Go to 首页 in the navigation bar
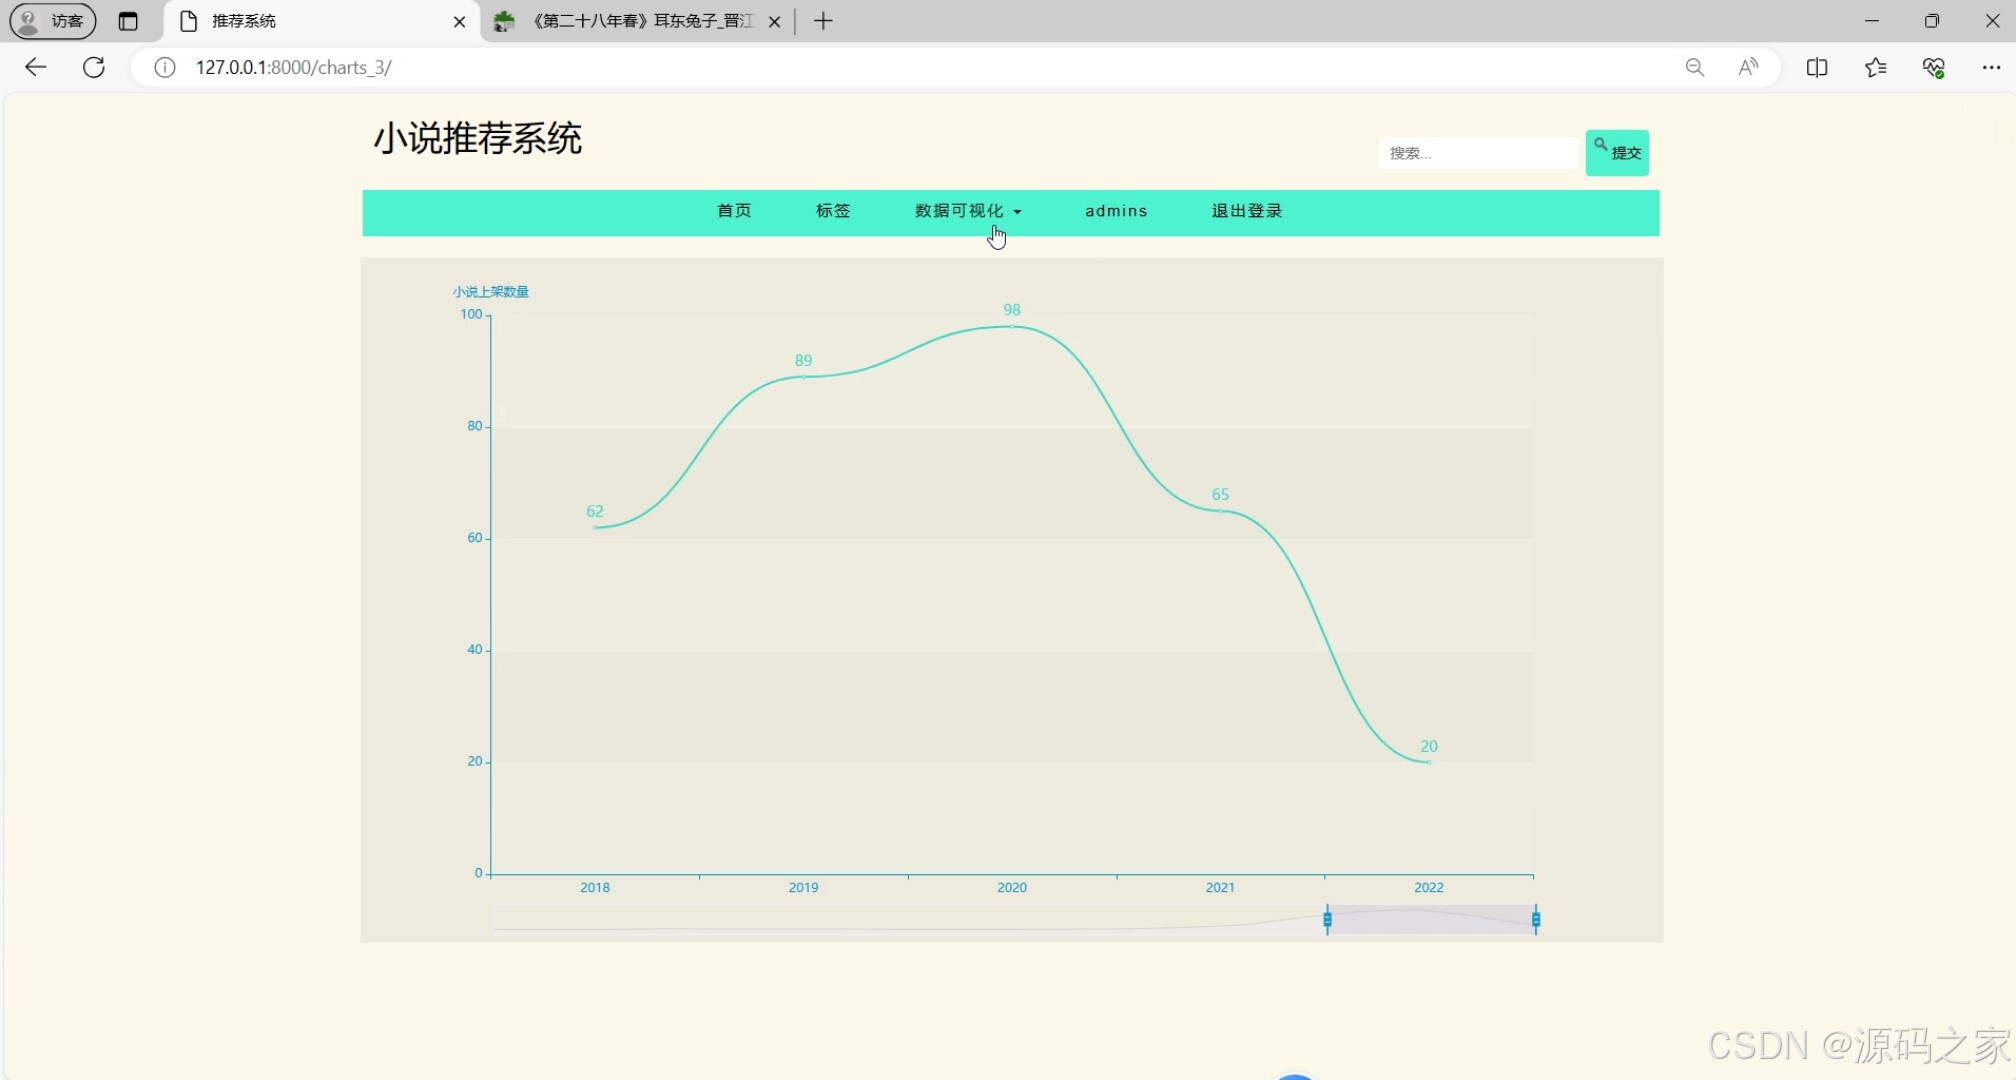This screenshot has width=2016, height=1080. [x=734, y=211]
